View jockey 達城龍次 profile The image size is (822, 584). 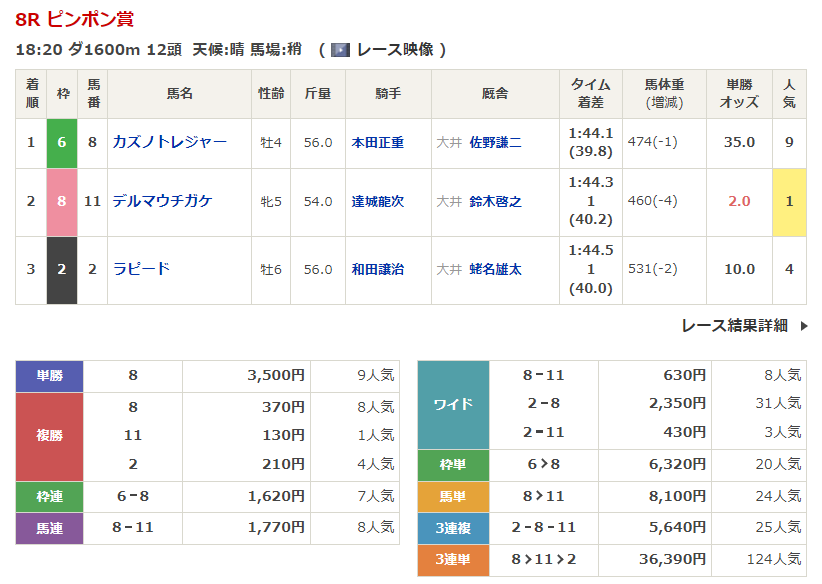click(377, 201)
